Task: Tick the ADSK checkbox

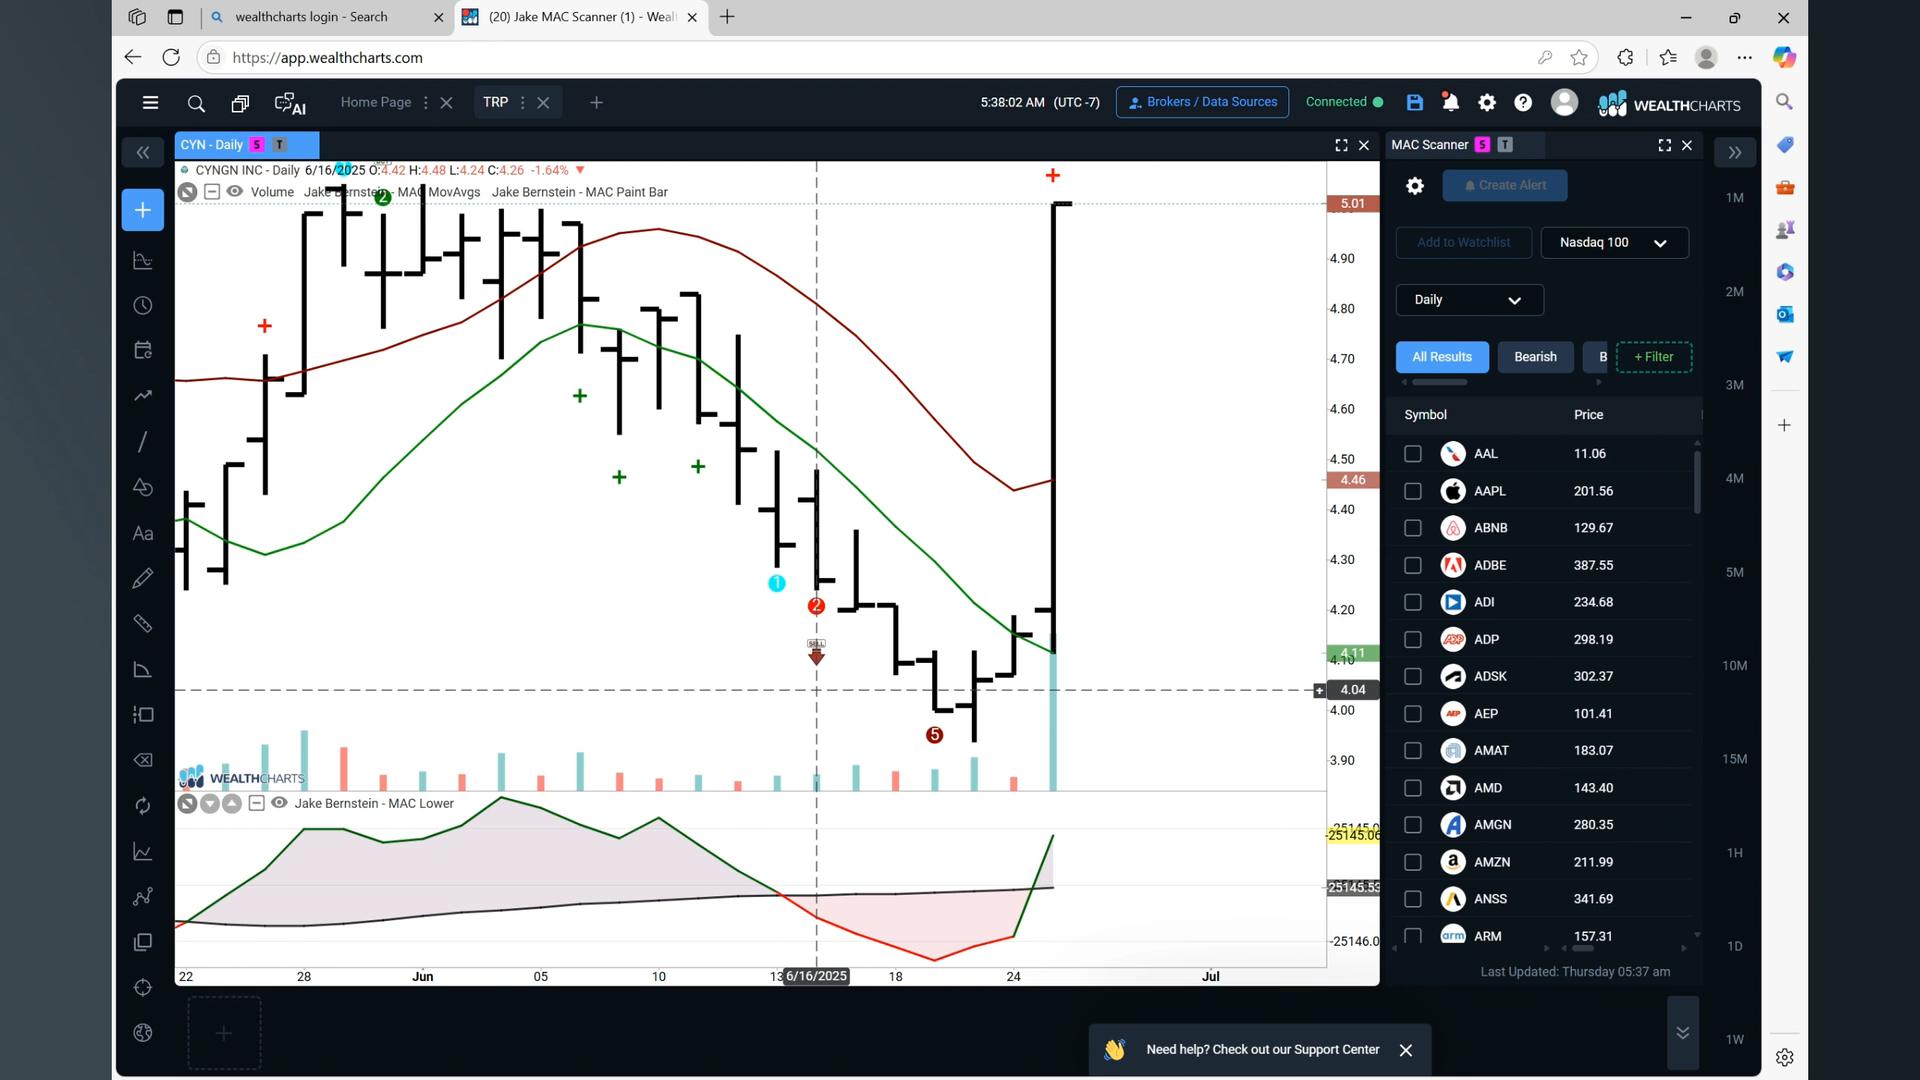Action: point(1412,676)
